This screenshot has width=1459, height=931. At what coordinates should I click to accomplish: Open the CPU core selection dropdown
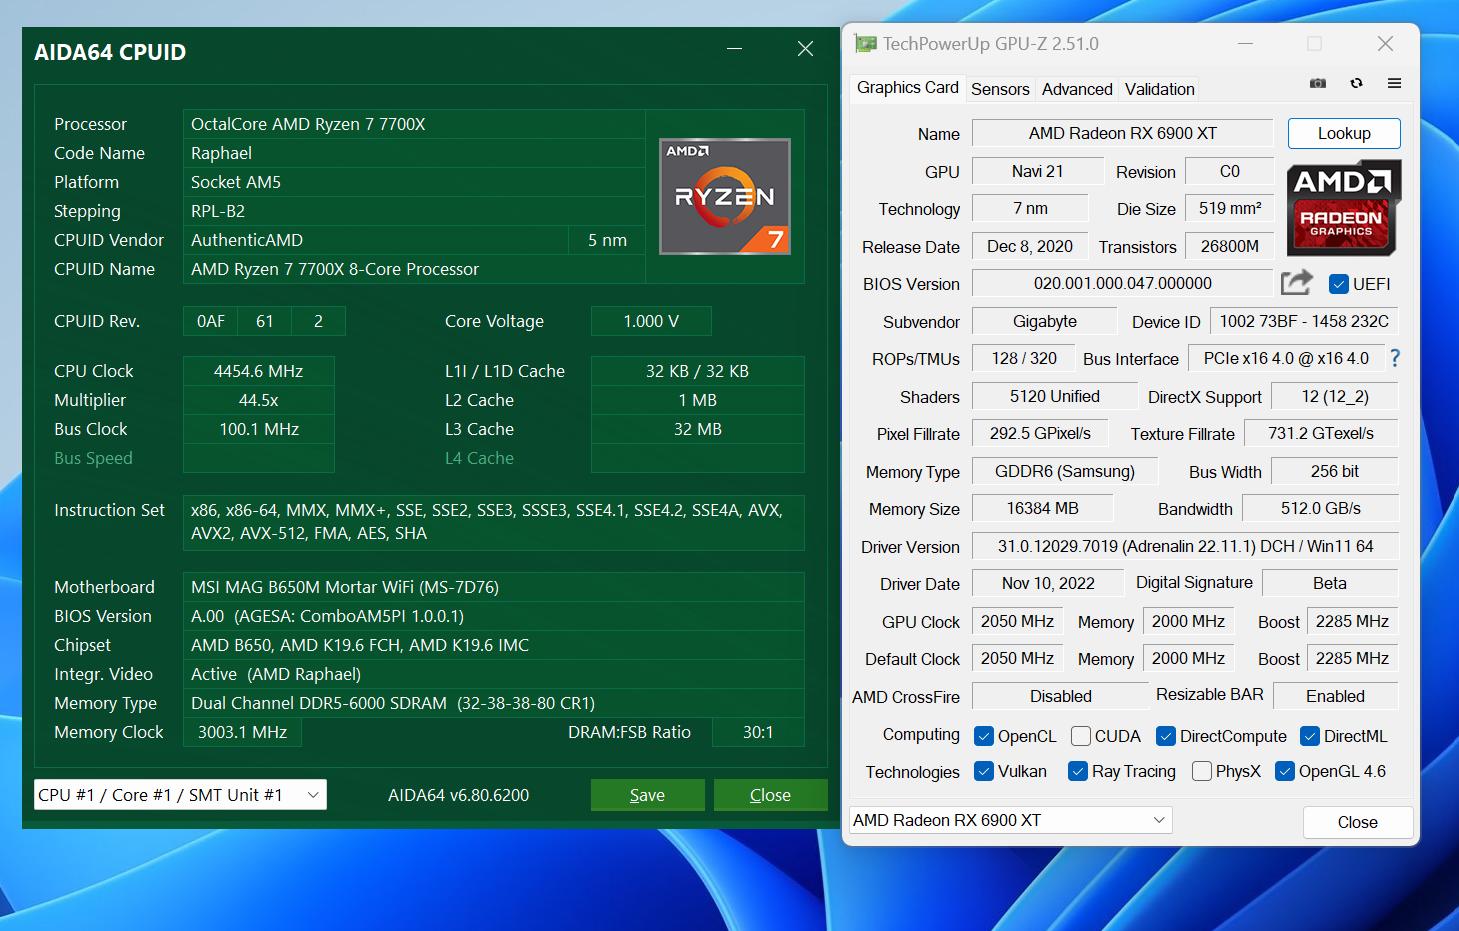click(180, 795)
